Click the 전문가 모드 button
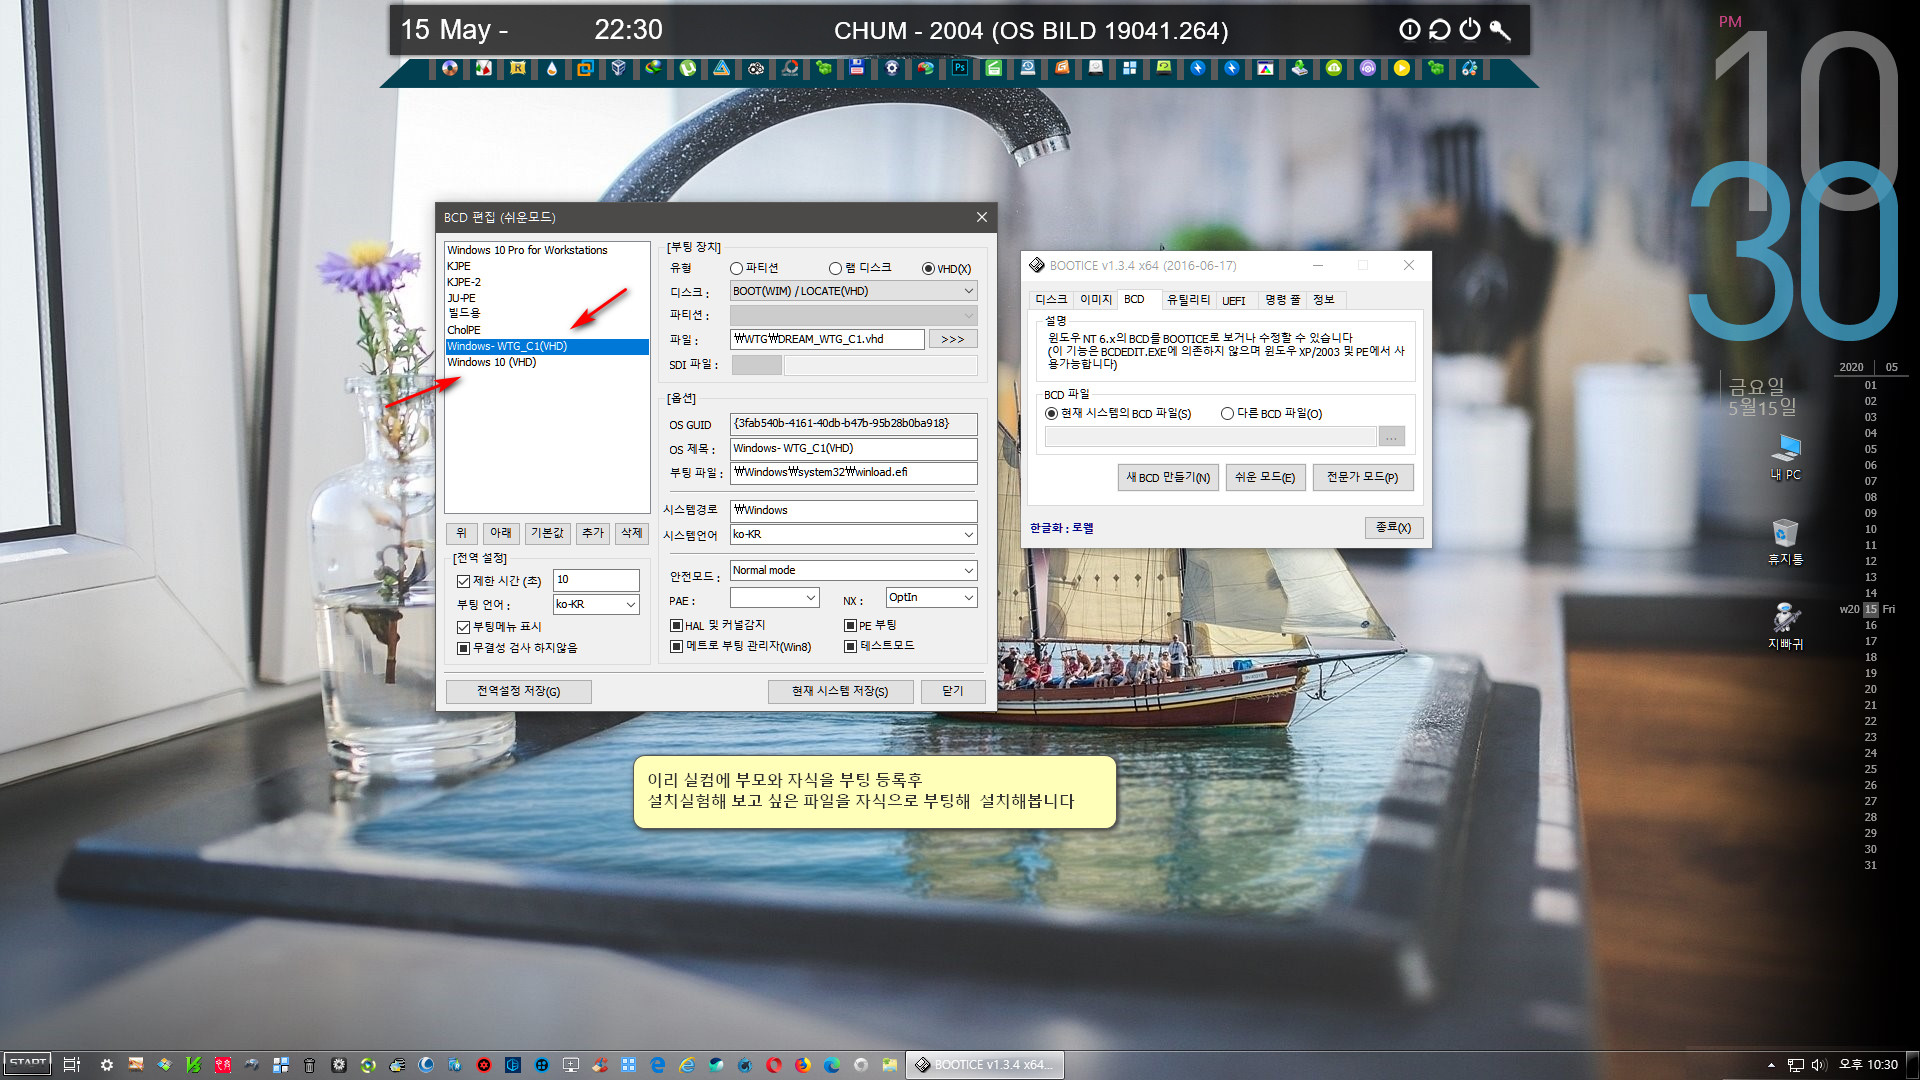 click(x=1362, y=477)
